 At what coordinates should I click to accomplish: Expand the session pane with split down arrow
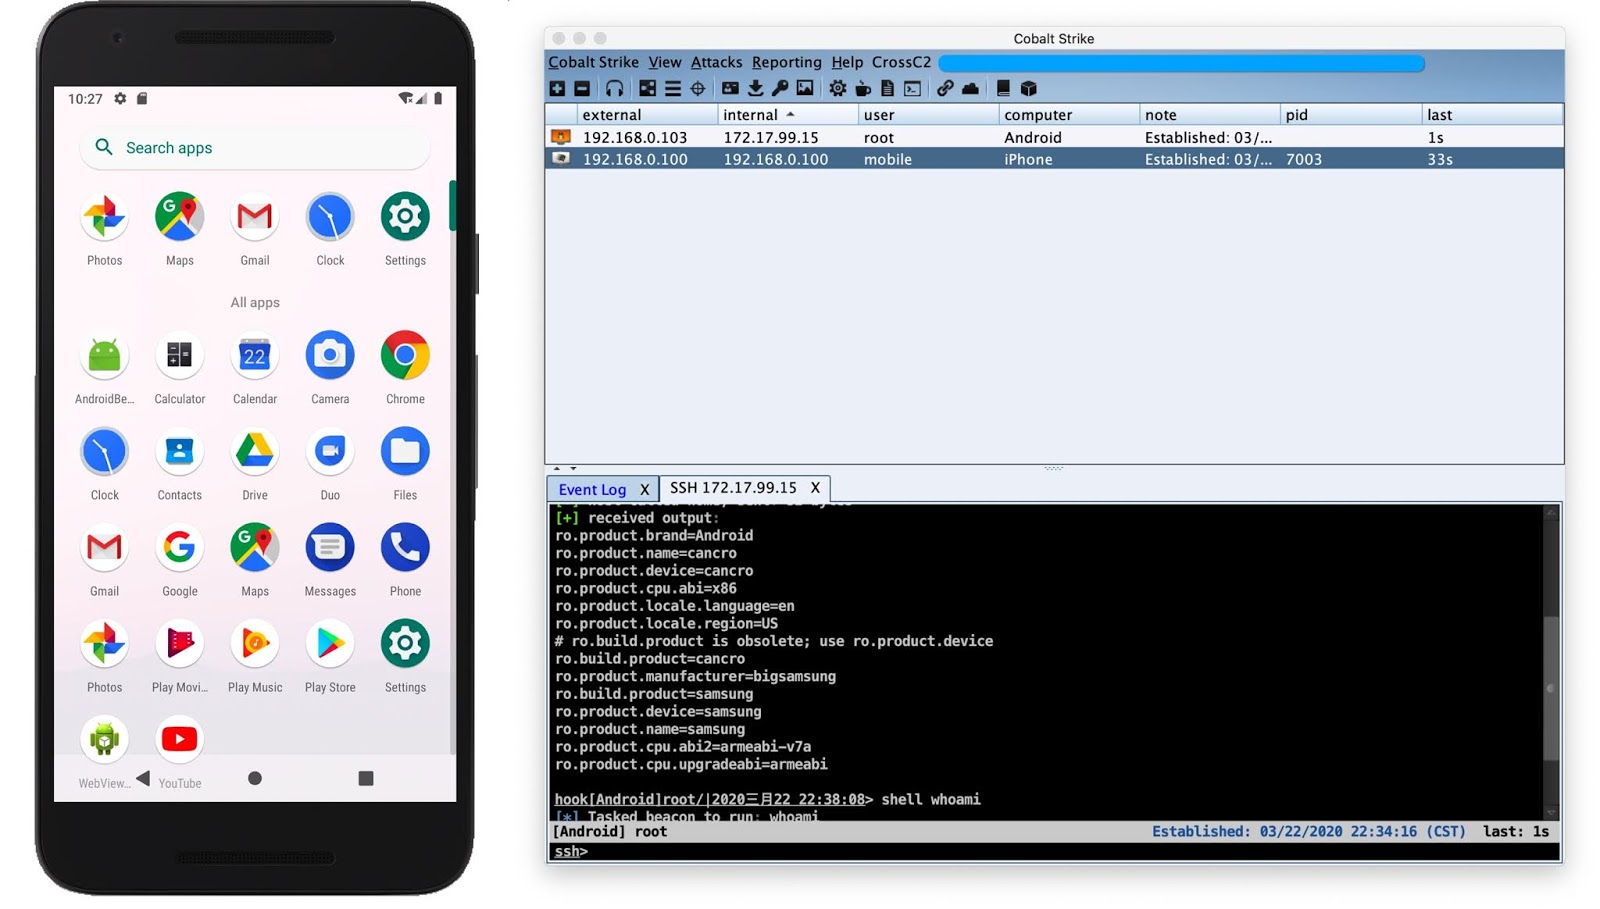[x=573, y=468]
